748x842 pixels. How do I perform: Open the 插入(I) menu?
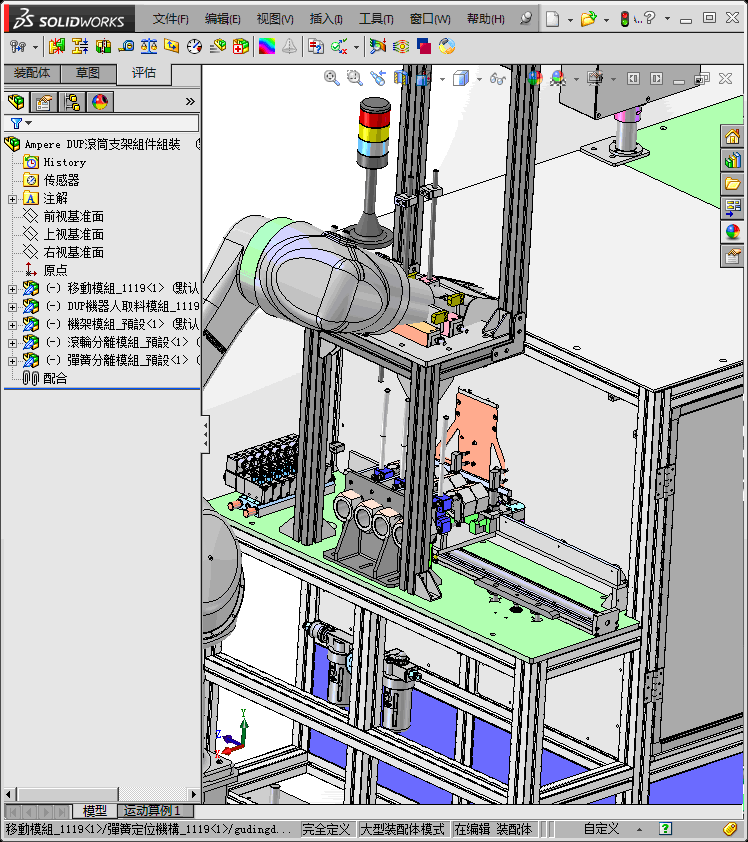pos(326,19)
